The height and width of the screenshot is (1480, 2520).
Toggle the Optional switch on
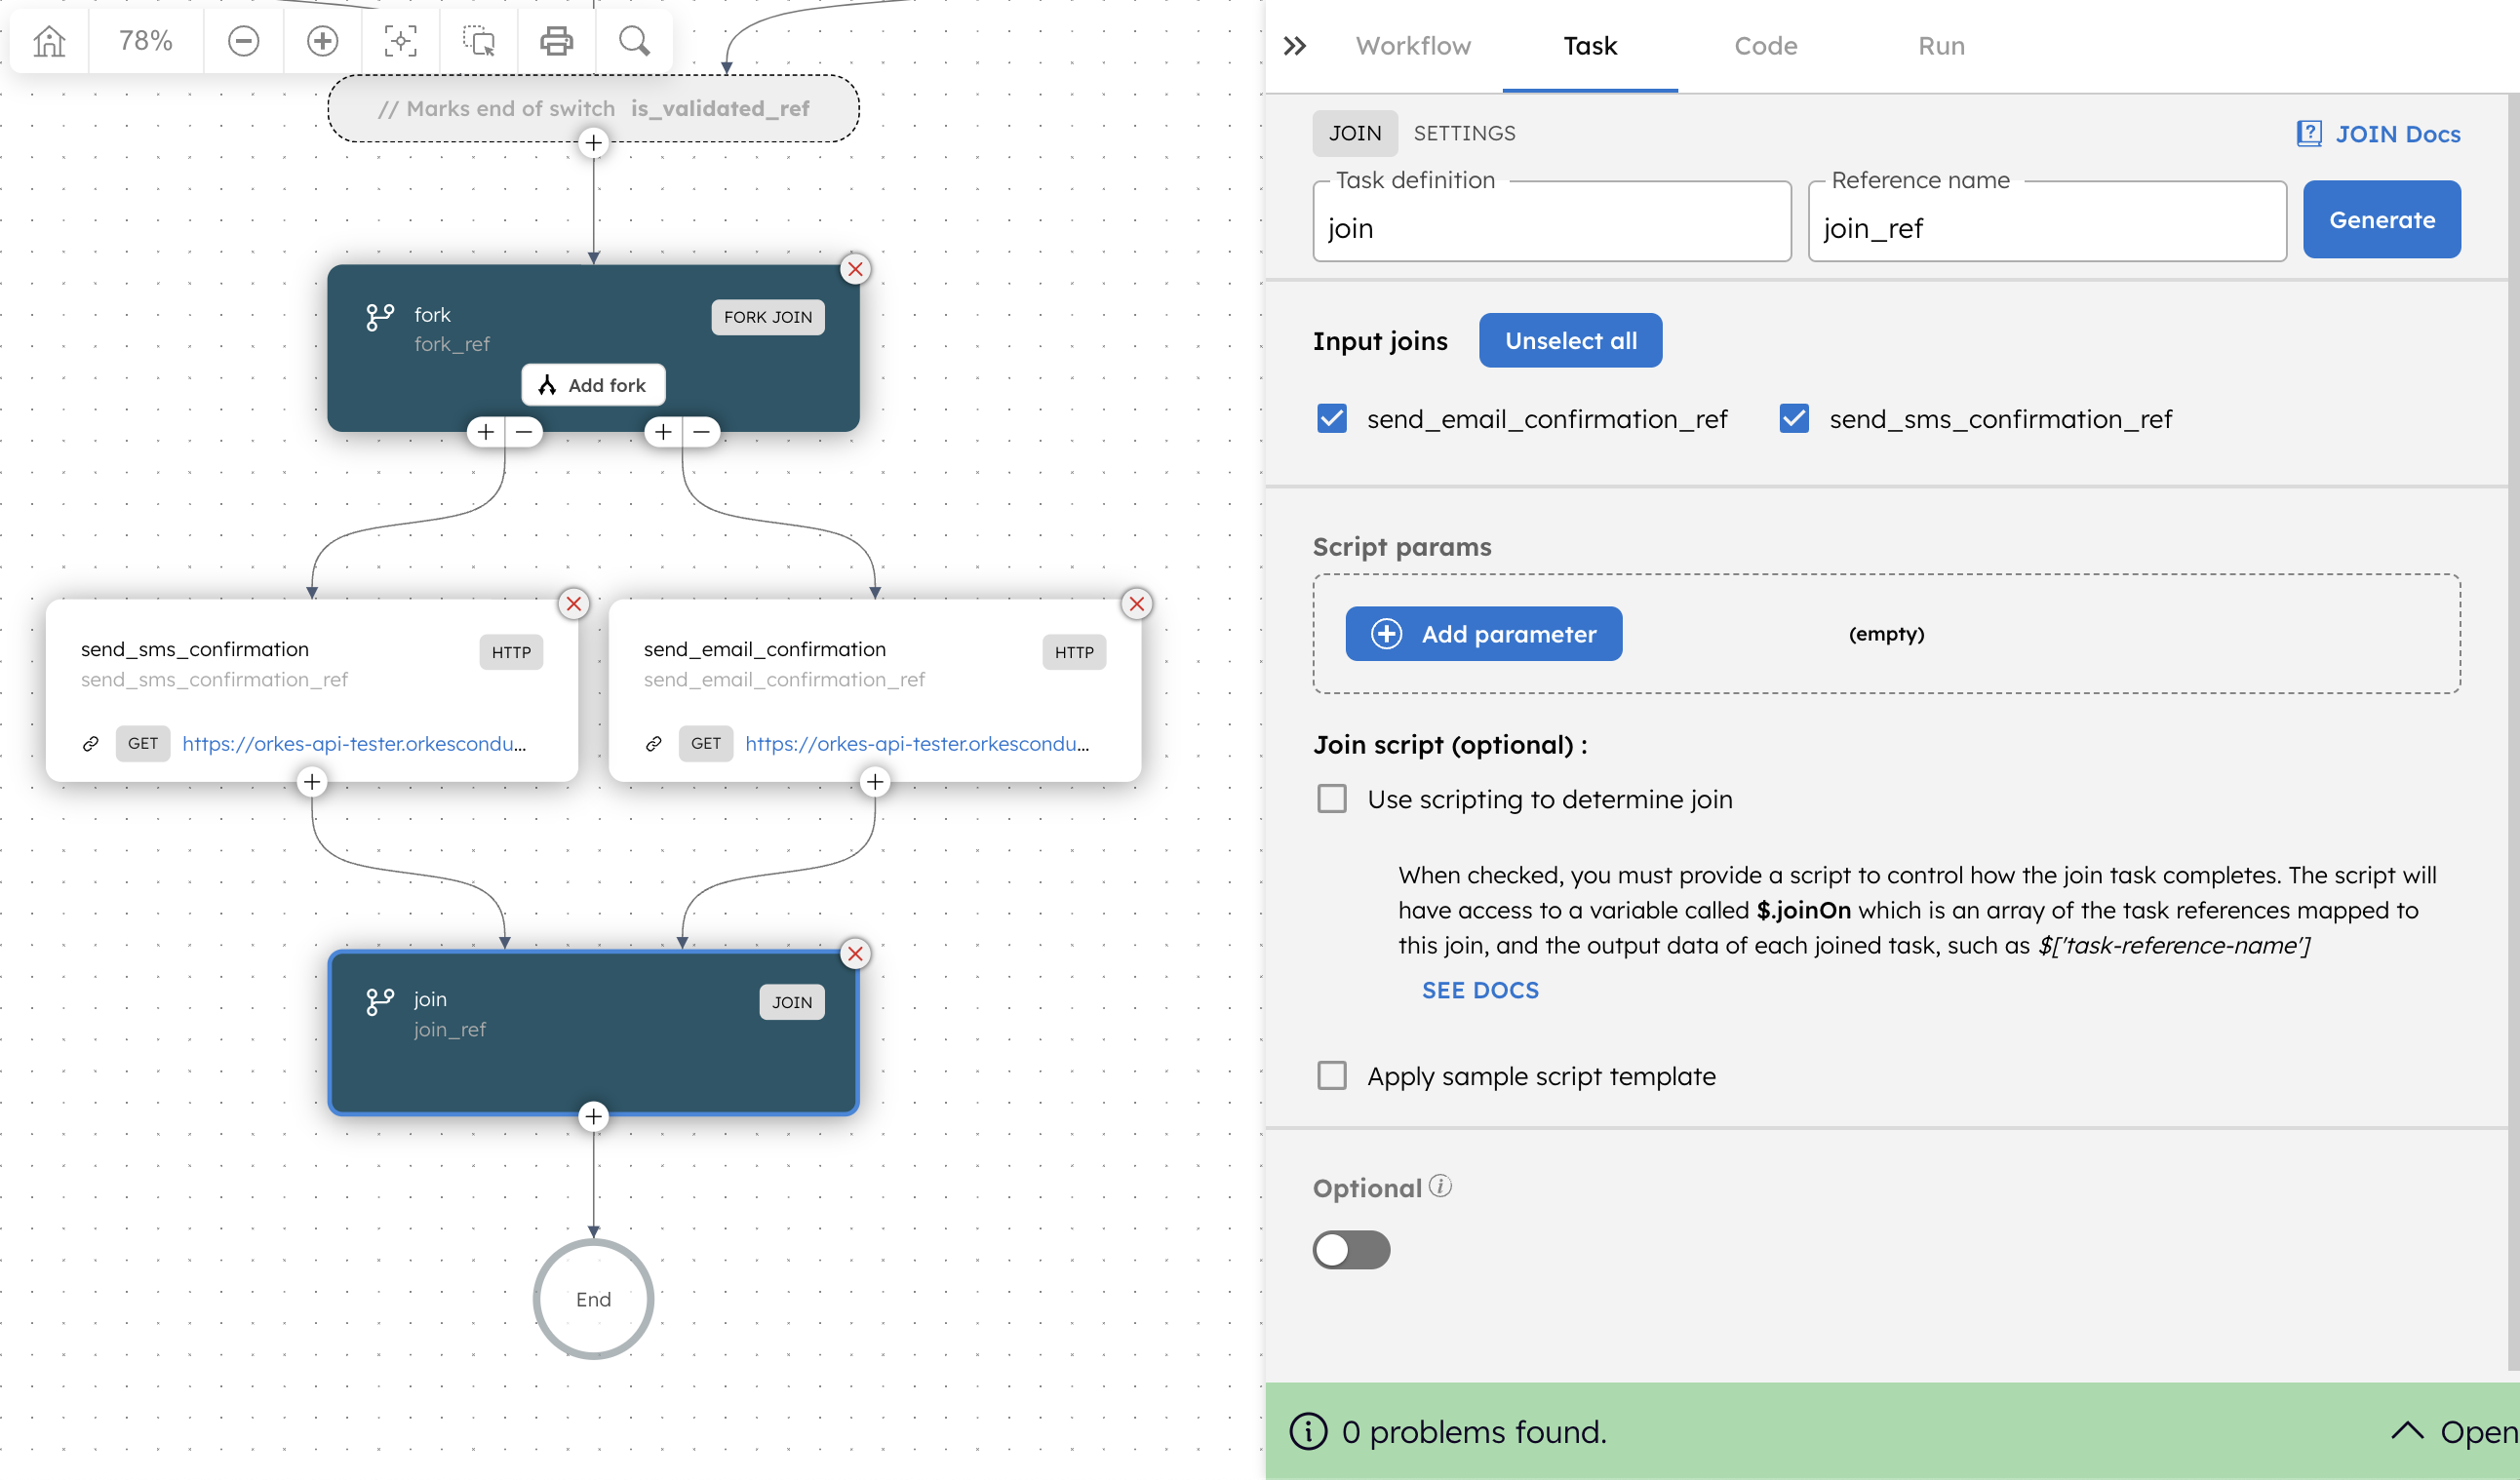coord(1351,1249)
